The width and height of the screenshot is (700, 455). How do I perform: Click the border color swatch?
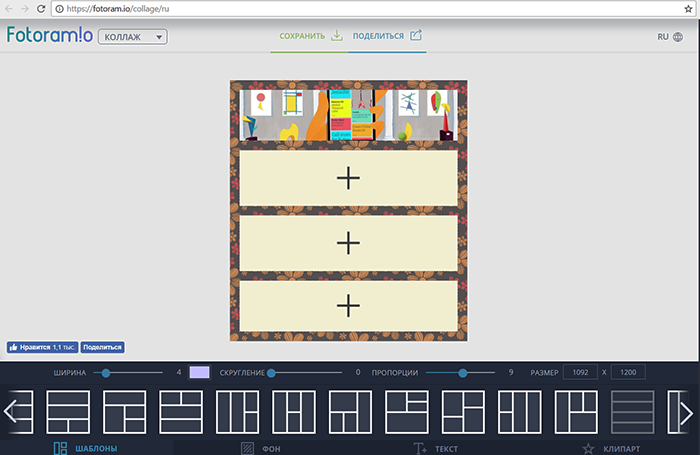(x=199, y=372)
